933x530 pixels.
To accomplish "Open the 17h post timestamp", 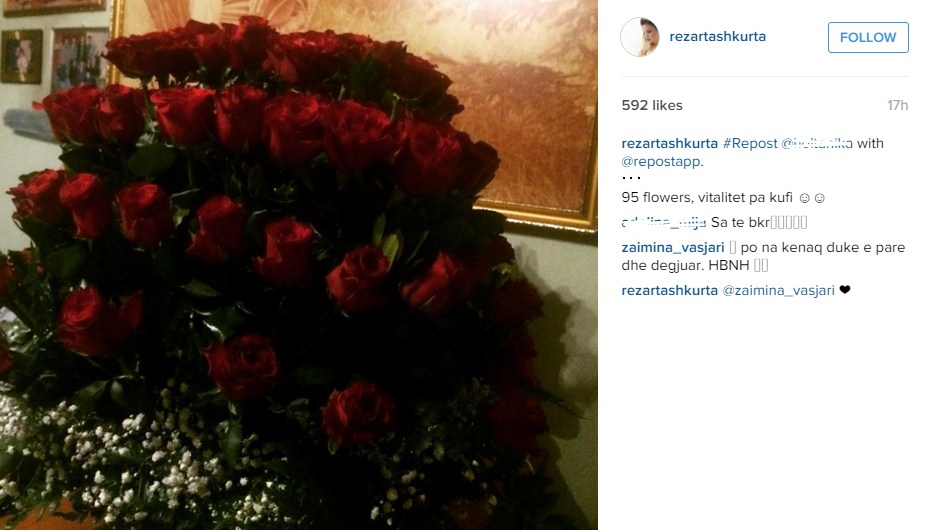I will coord(897,105).
